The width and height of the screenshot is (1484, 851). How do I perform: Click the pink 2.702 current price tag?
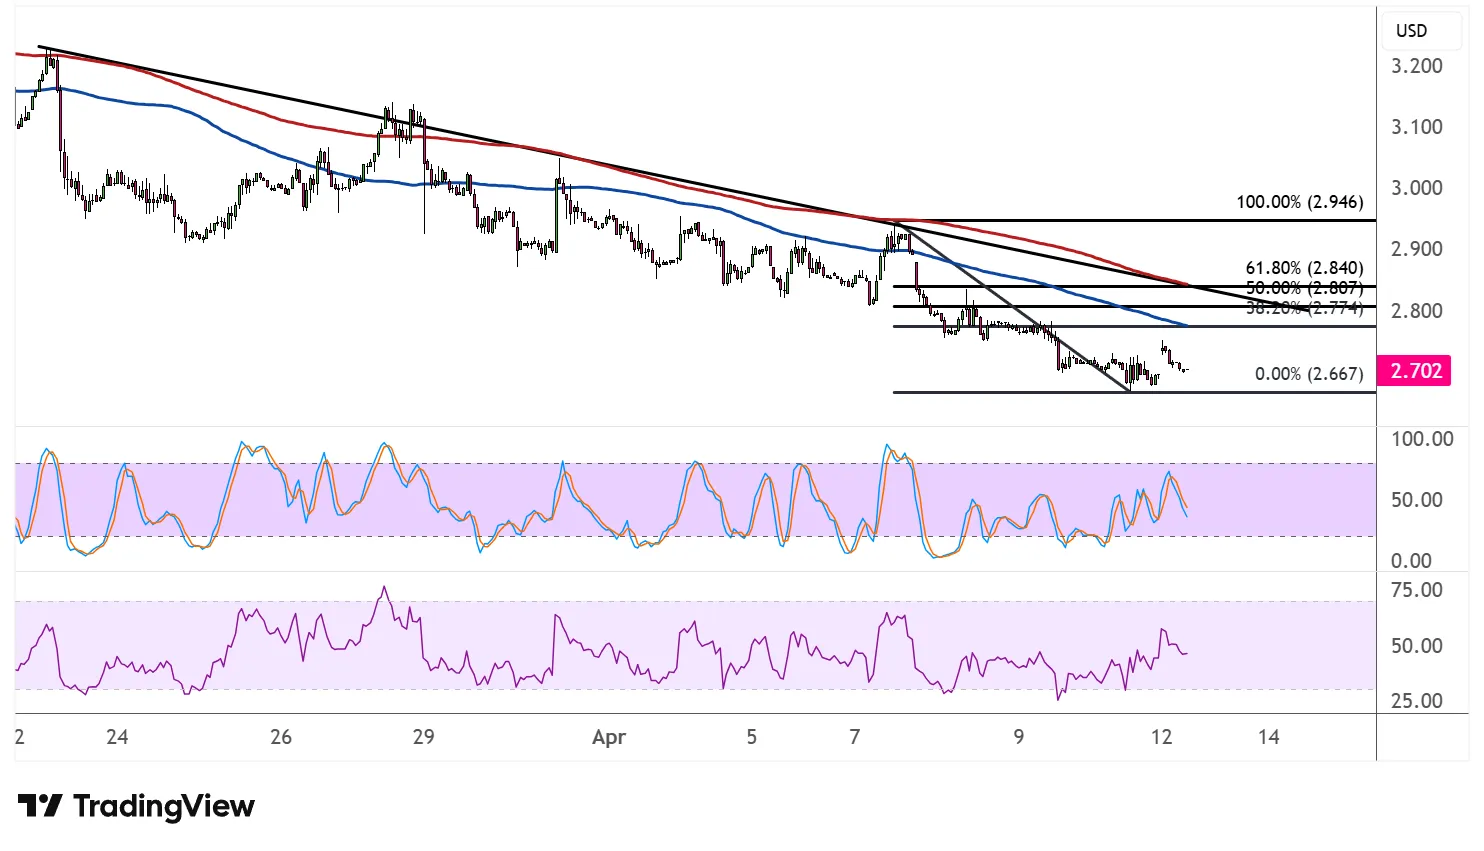coord(1414,371)
